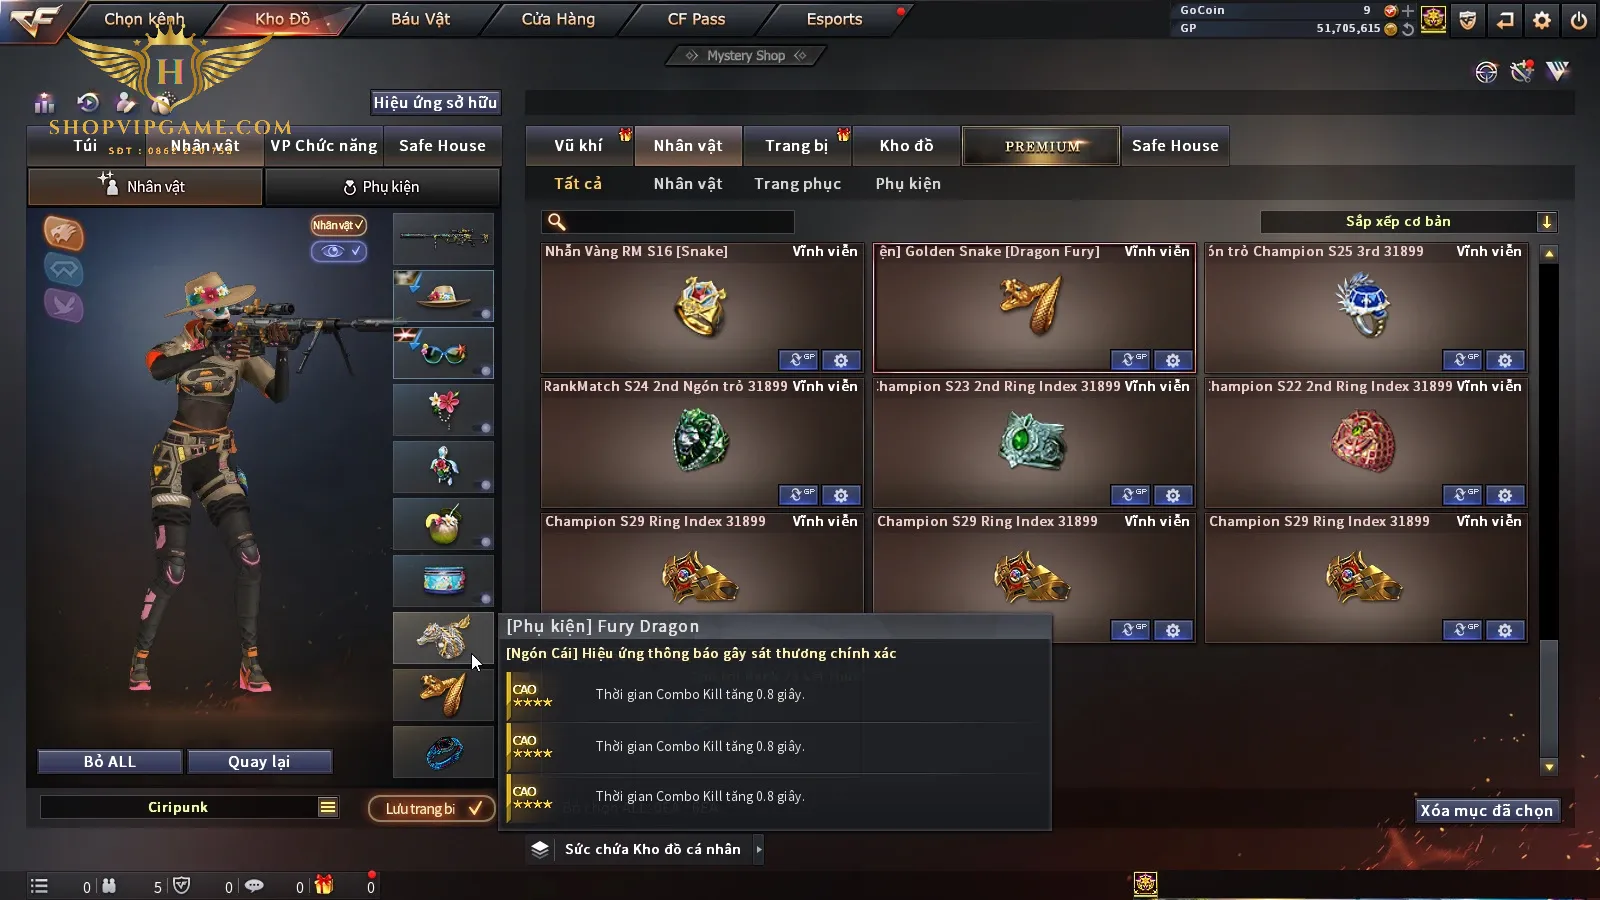Click the gift box icon in bottom bar
1600x900 pixels.
(323, 885)
